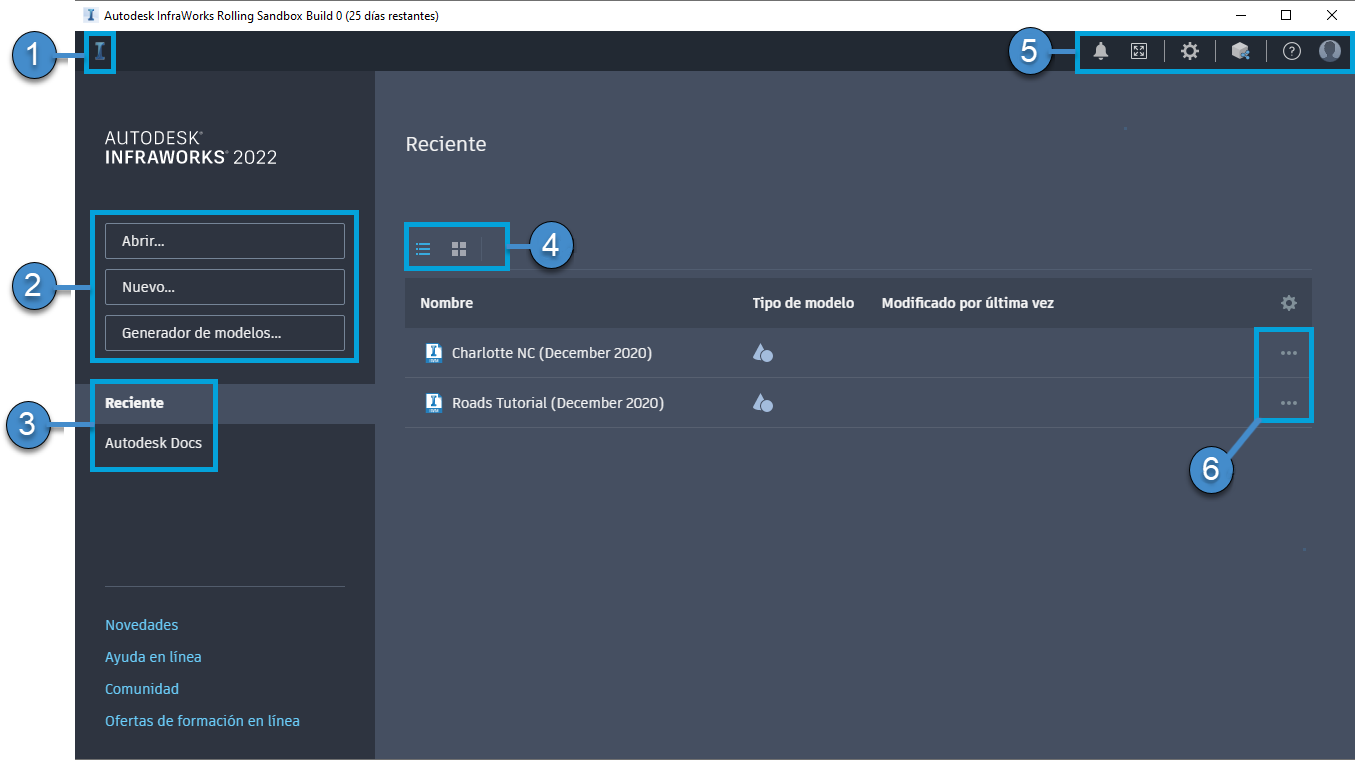1355x760 pixels.
Task: Open Ofertas de formación en línea
Action: point(202,721)
